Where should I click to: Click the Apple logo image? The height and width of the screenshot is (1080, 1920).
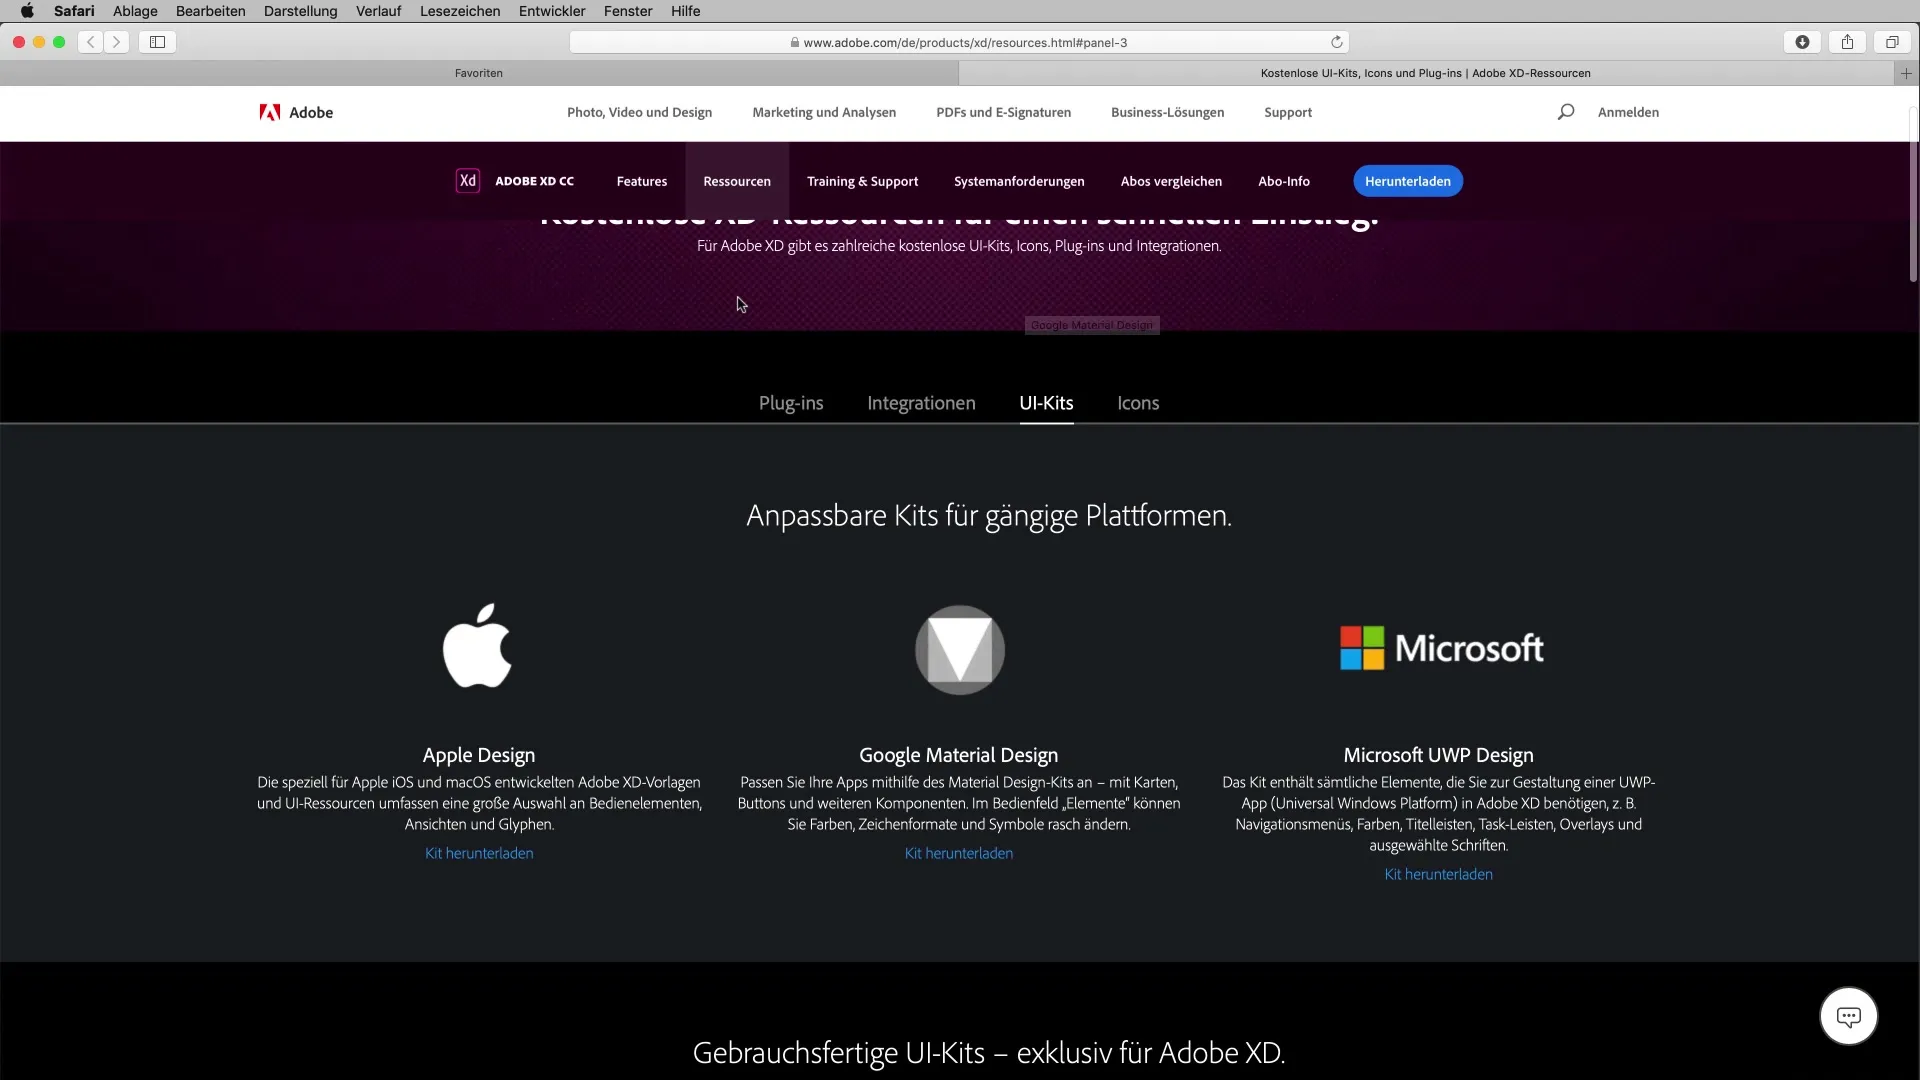click(x=477, y=646)
